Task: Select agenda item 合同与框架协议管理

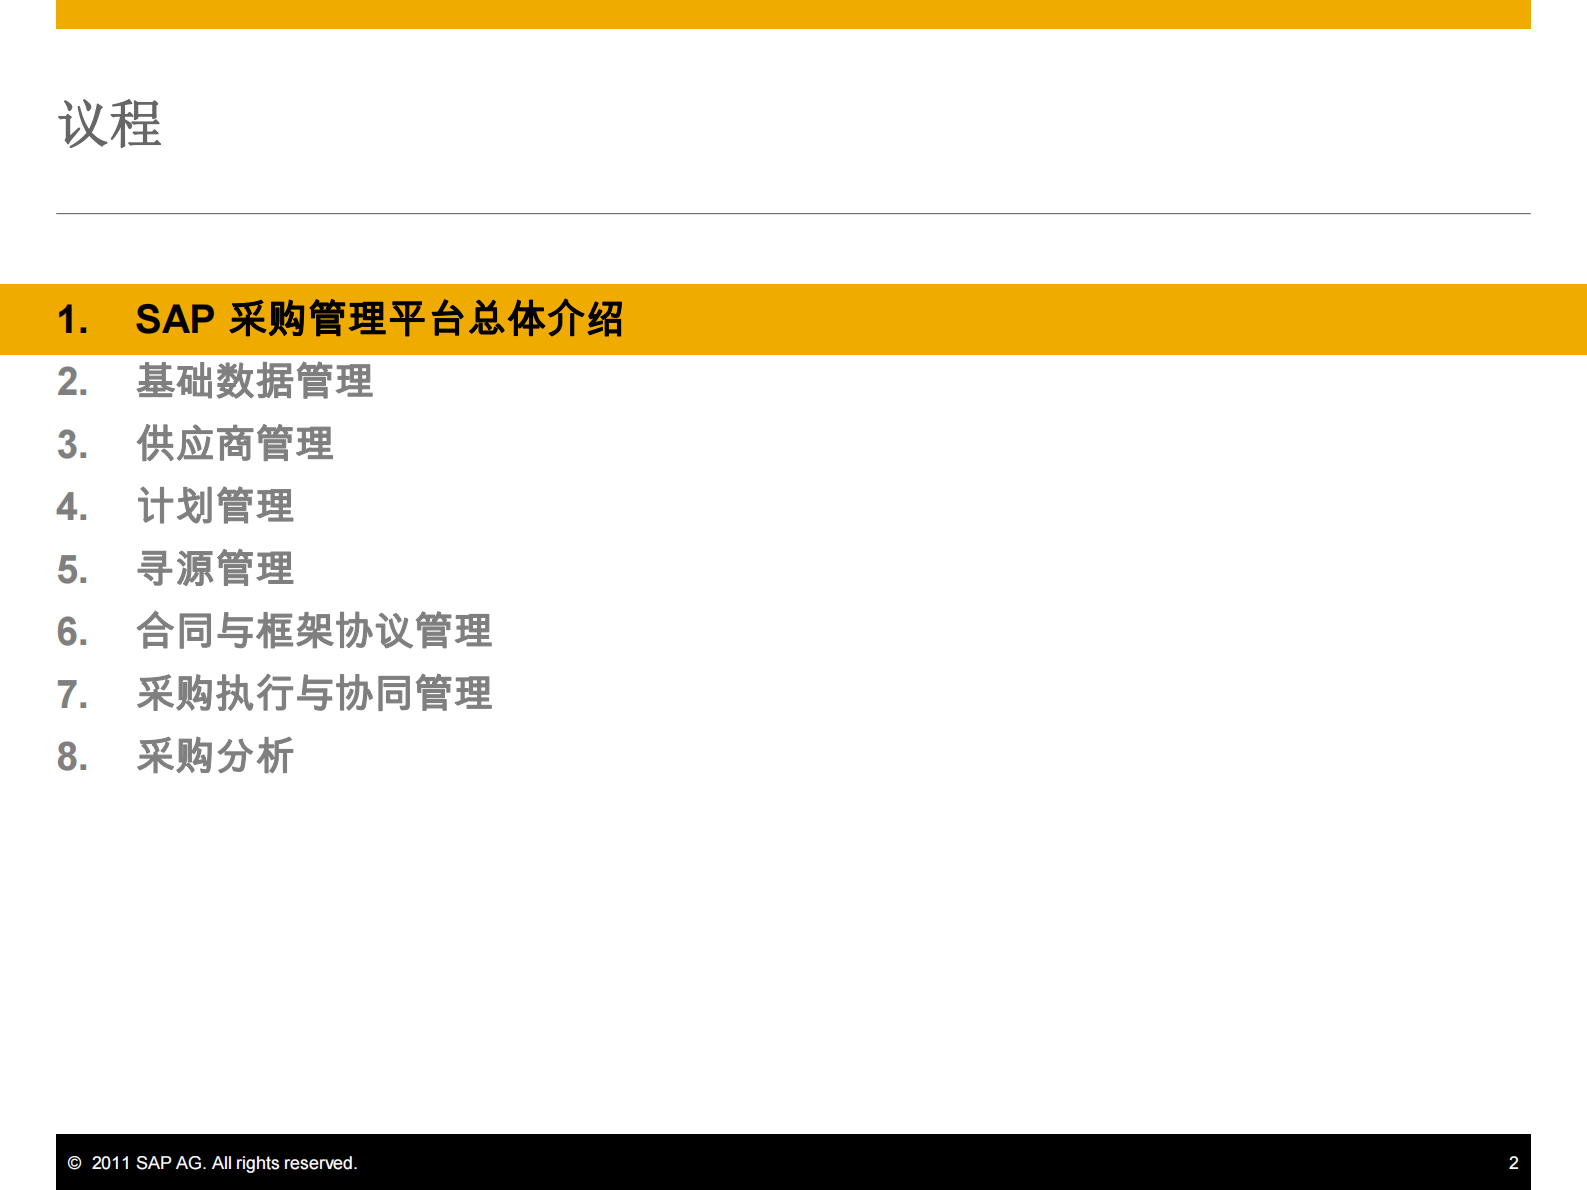Action: tap(314, 631)
